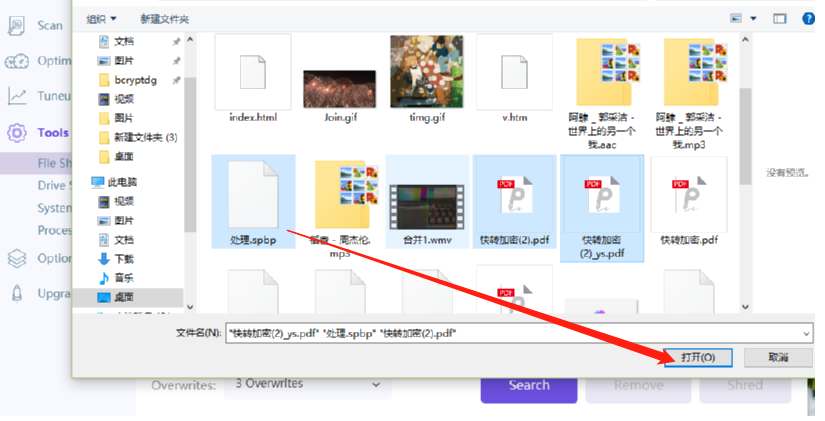
Task: Select the Tuneup chart icon
Action: click(x=17, y=96)
